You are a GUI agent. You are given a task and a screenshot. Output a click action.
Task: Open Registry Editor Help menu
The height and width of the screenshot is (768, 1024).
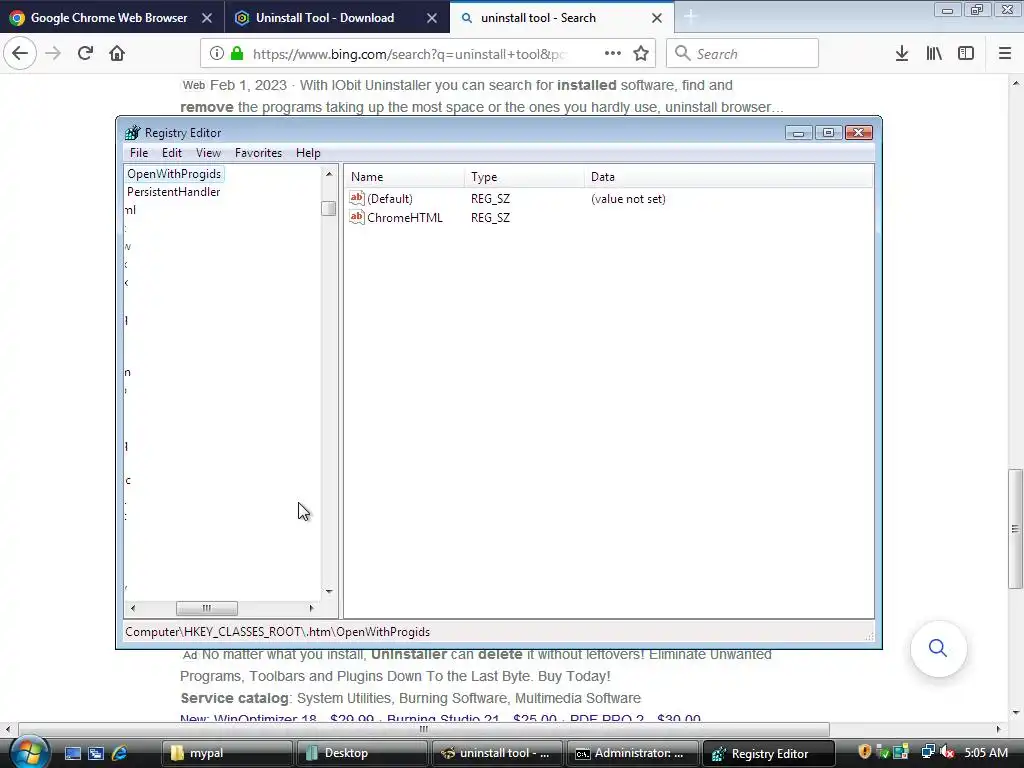click(308, 153)
